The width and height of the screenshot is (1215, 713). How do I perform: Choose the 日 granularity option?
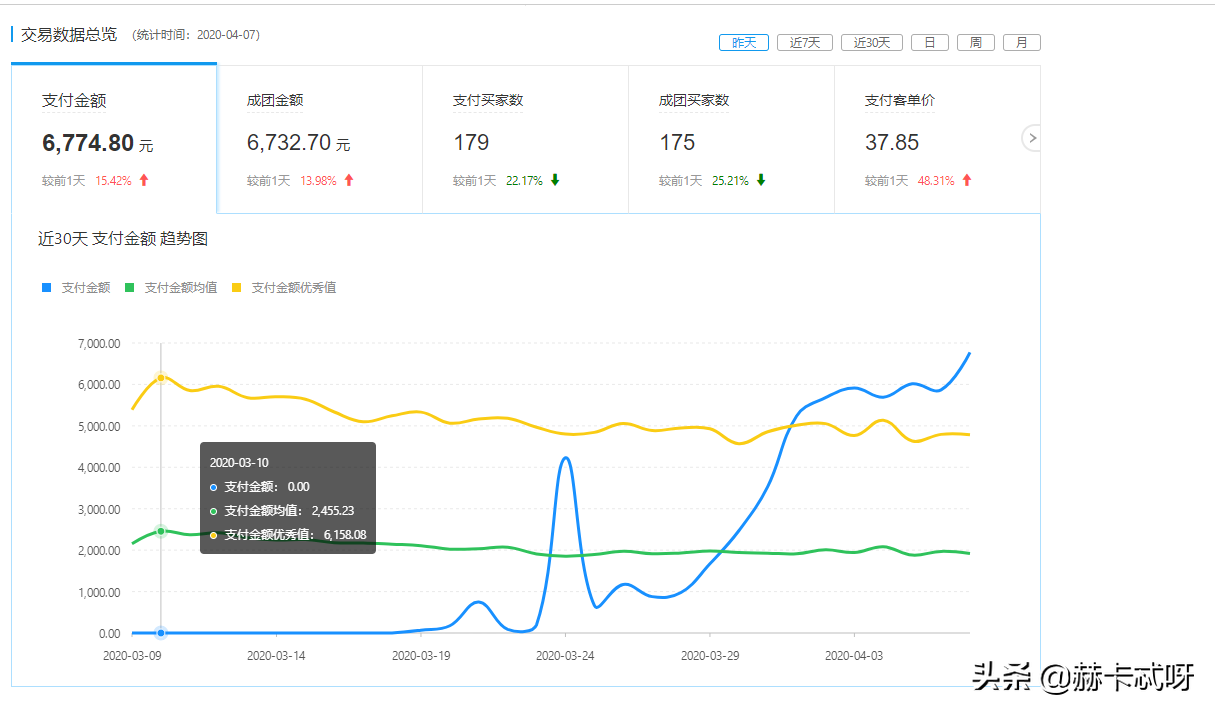point(930,43)
